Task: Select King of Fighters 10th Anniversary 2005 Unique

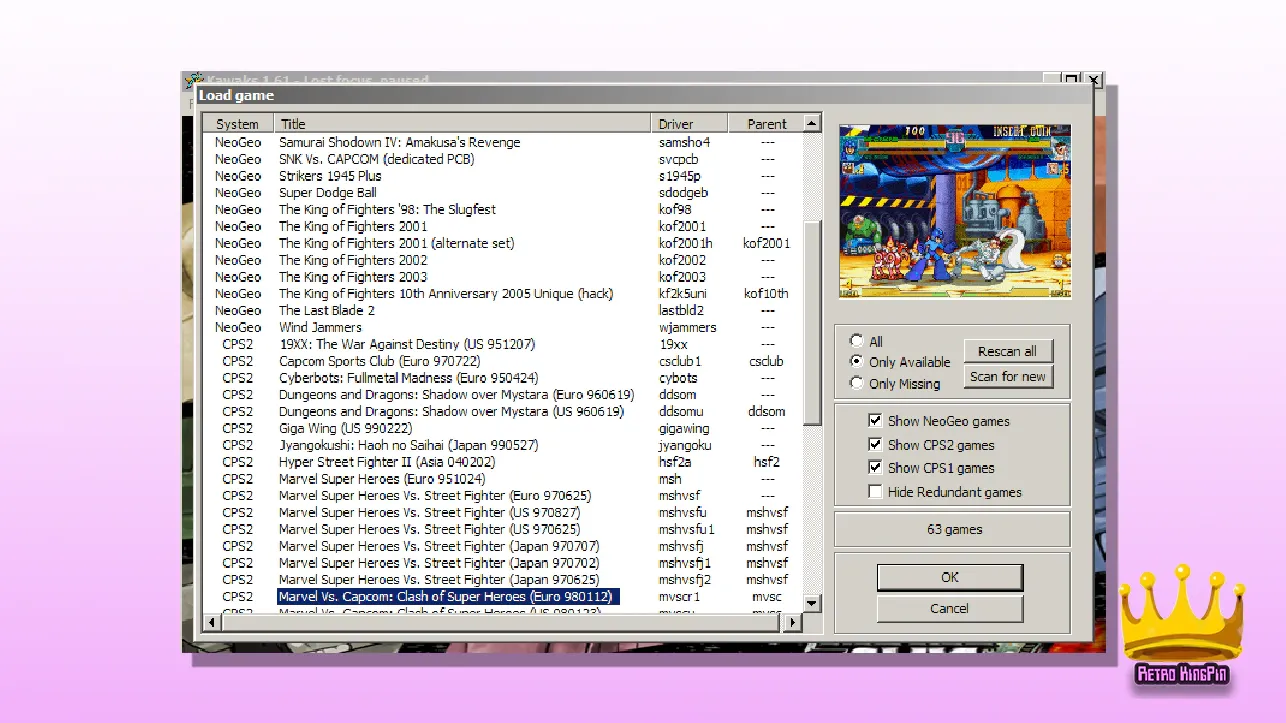Action: tap(503, 294)
